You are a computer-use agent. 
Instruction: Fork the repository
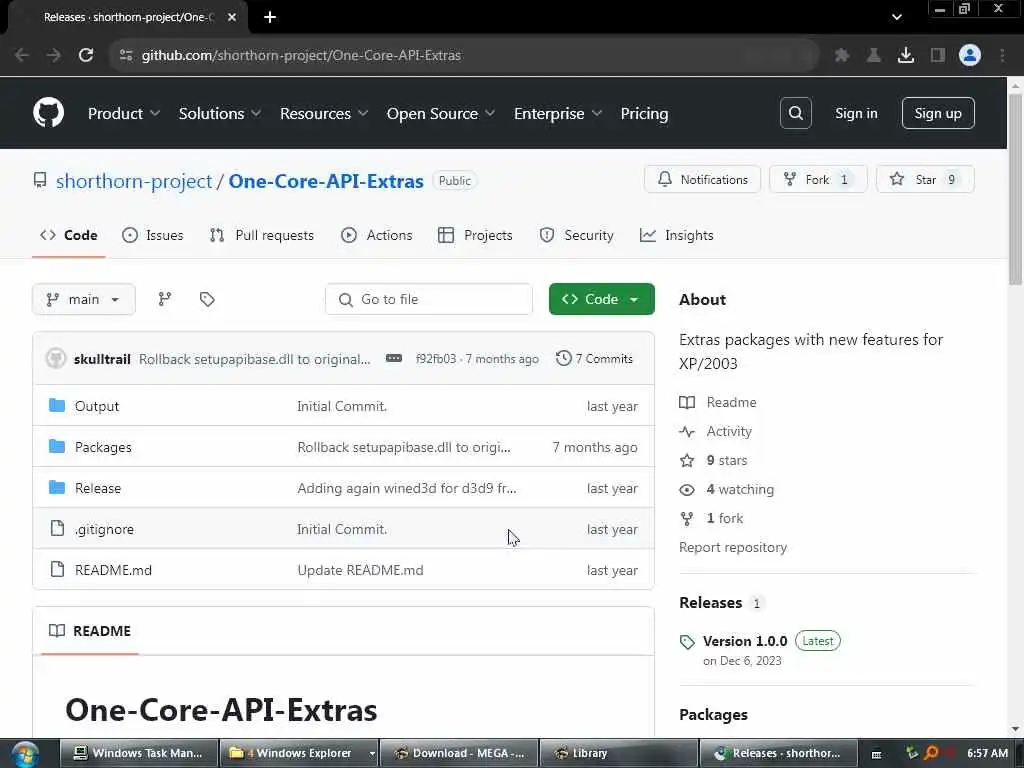[818, 180]
